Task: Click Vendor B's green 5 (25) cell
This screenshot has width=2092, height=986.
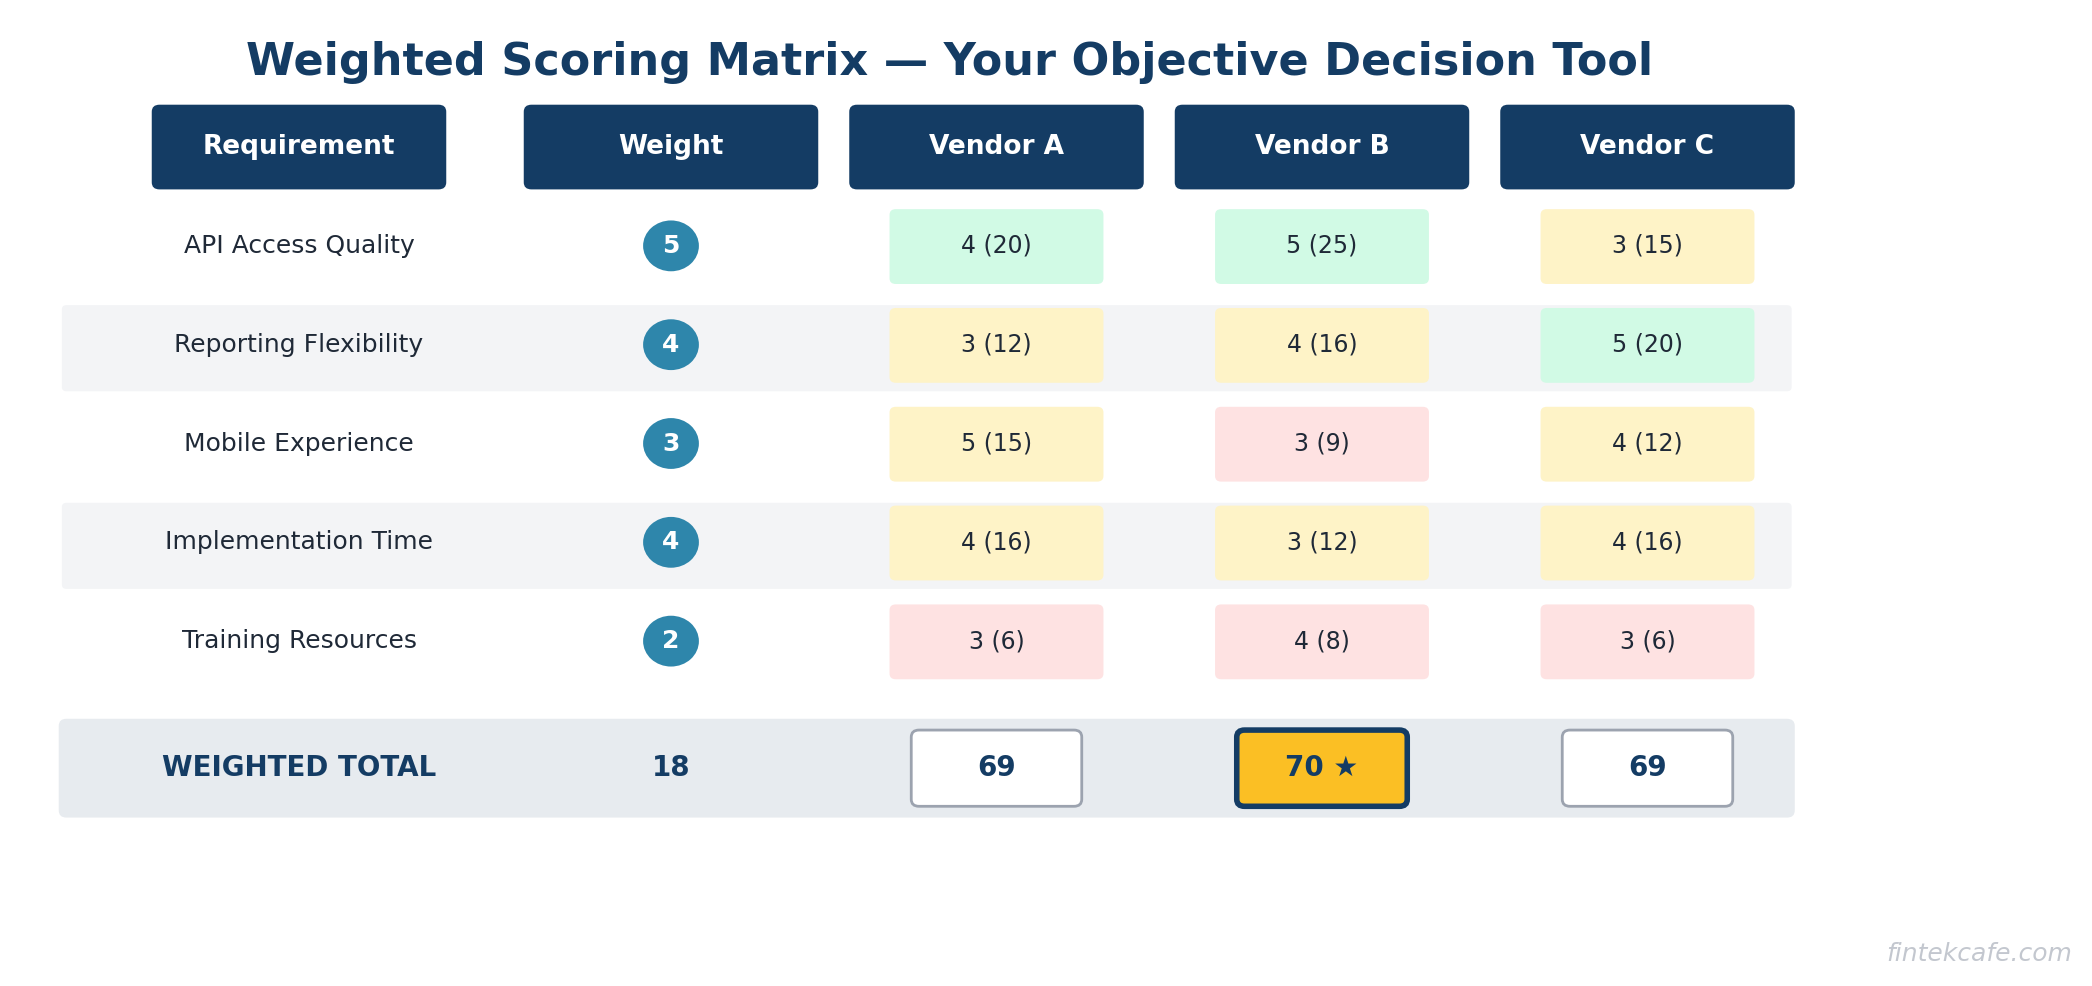Action: point(1321,246)
